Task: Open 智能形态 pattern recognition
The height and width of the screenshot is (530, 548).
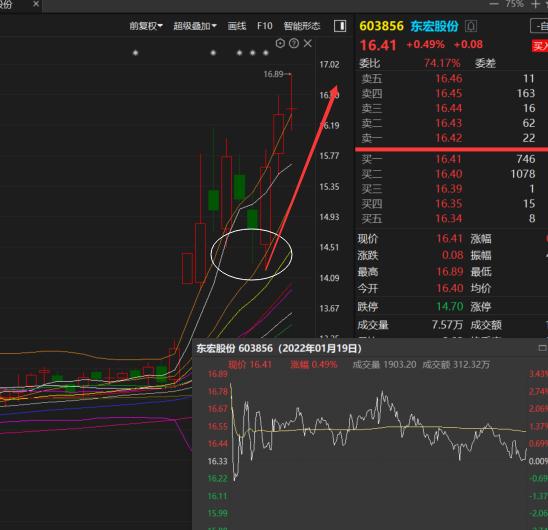Action: (x=302, y=26)
